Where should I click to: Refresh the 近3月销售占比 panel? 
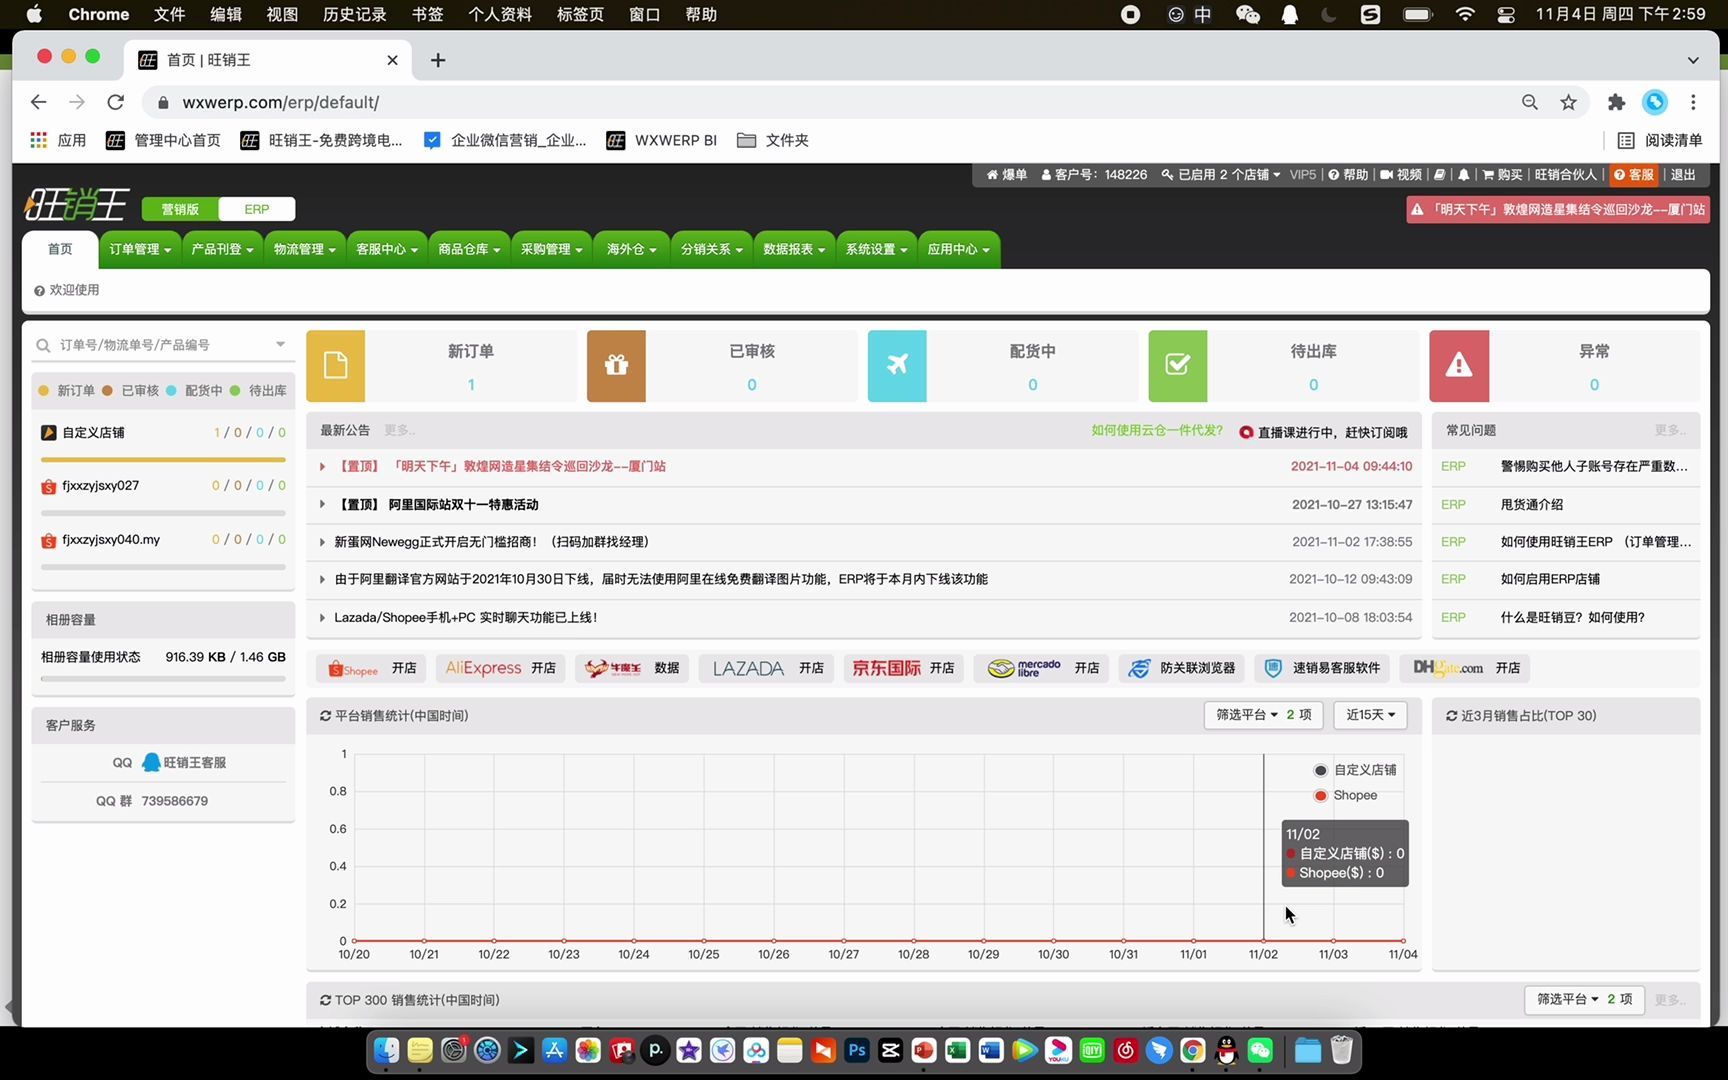tap(1452, 716)
